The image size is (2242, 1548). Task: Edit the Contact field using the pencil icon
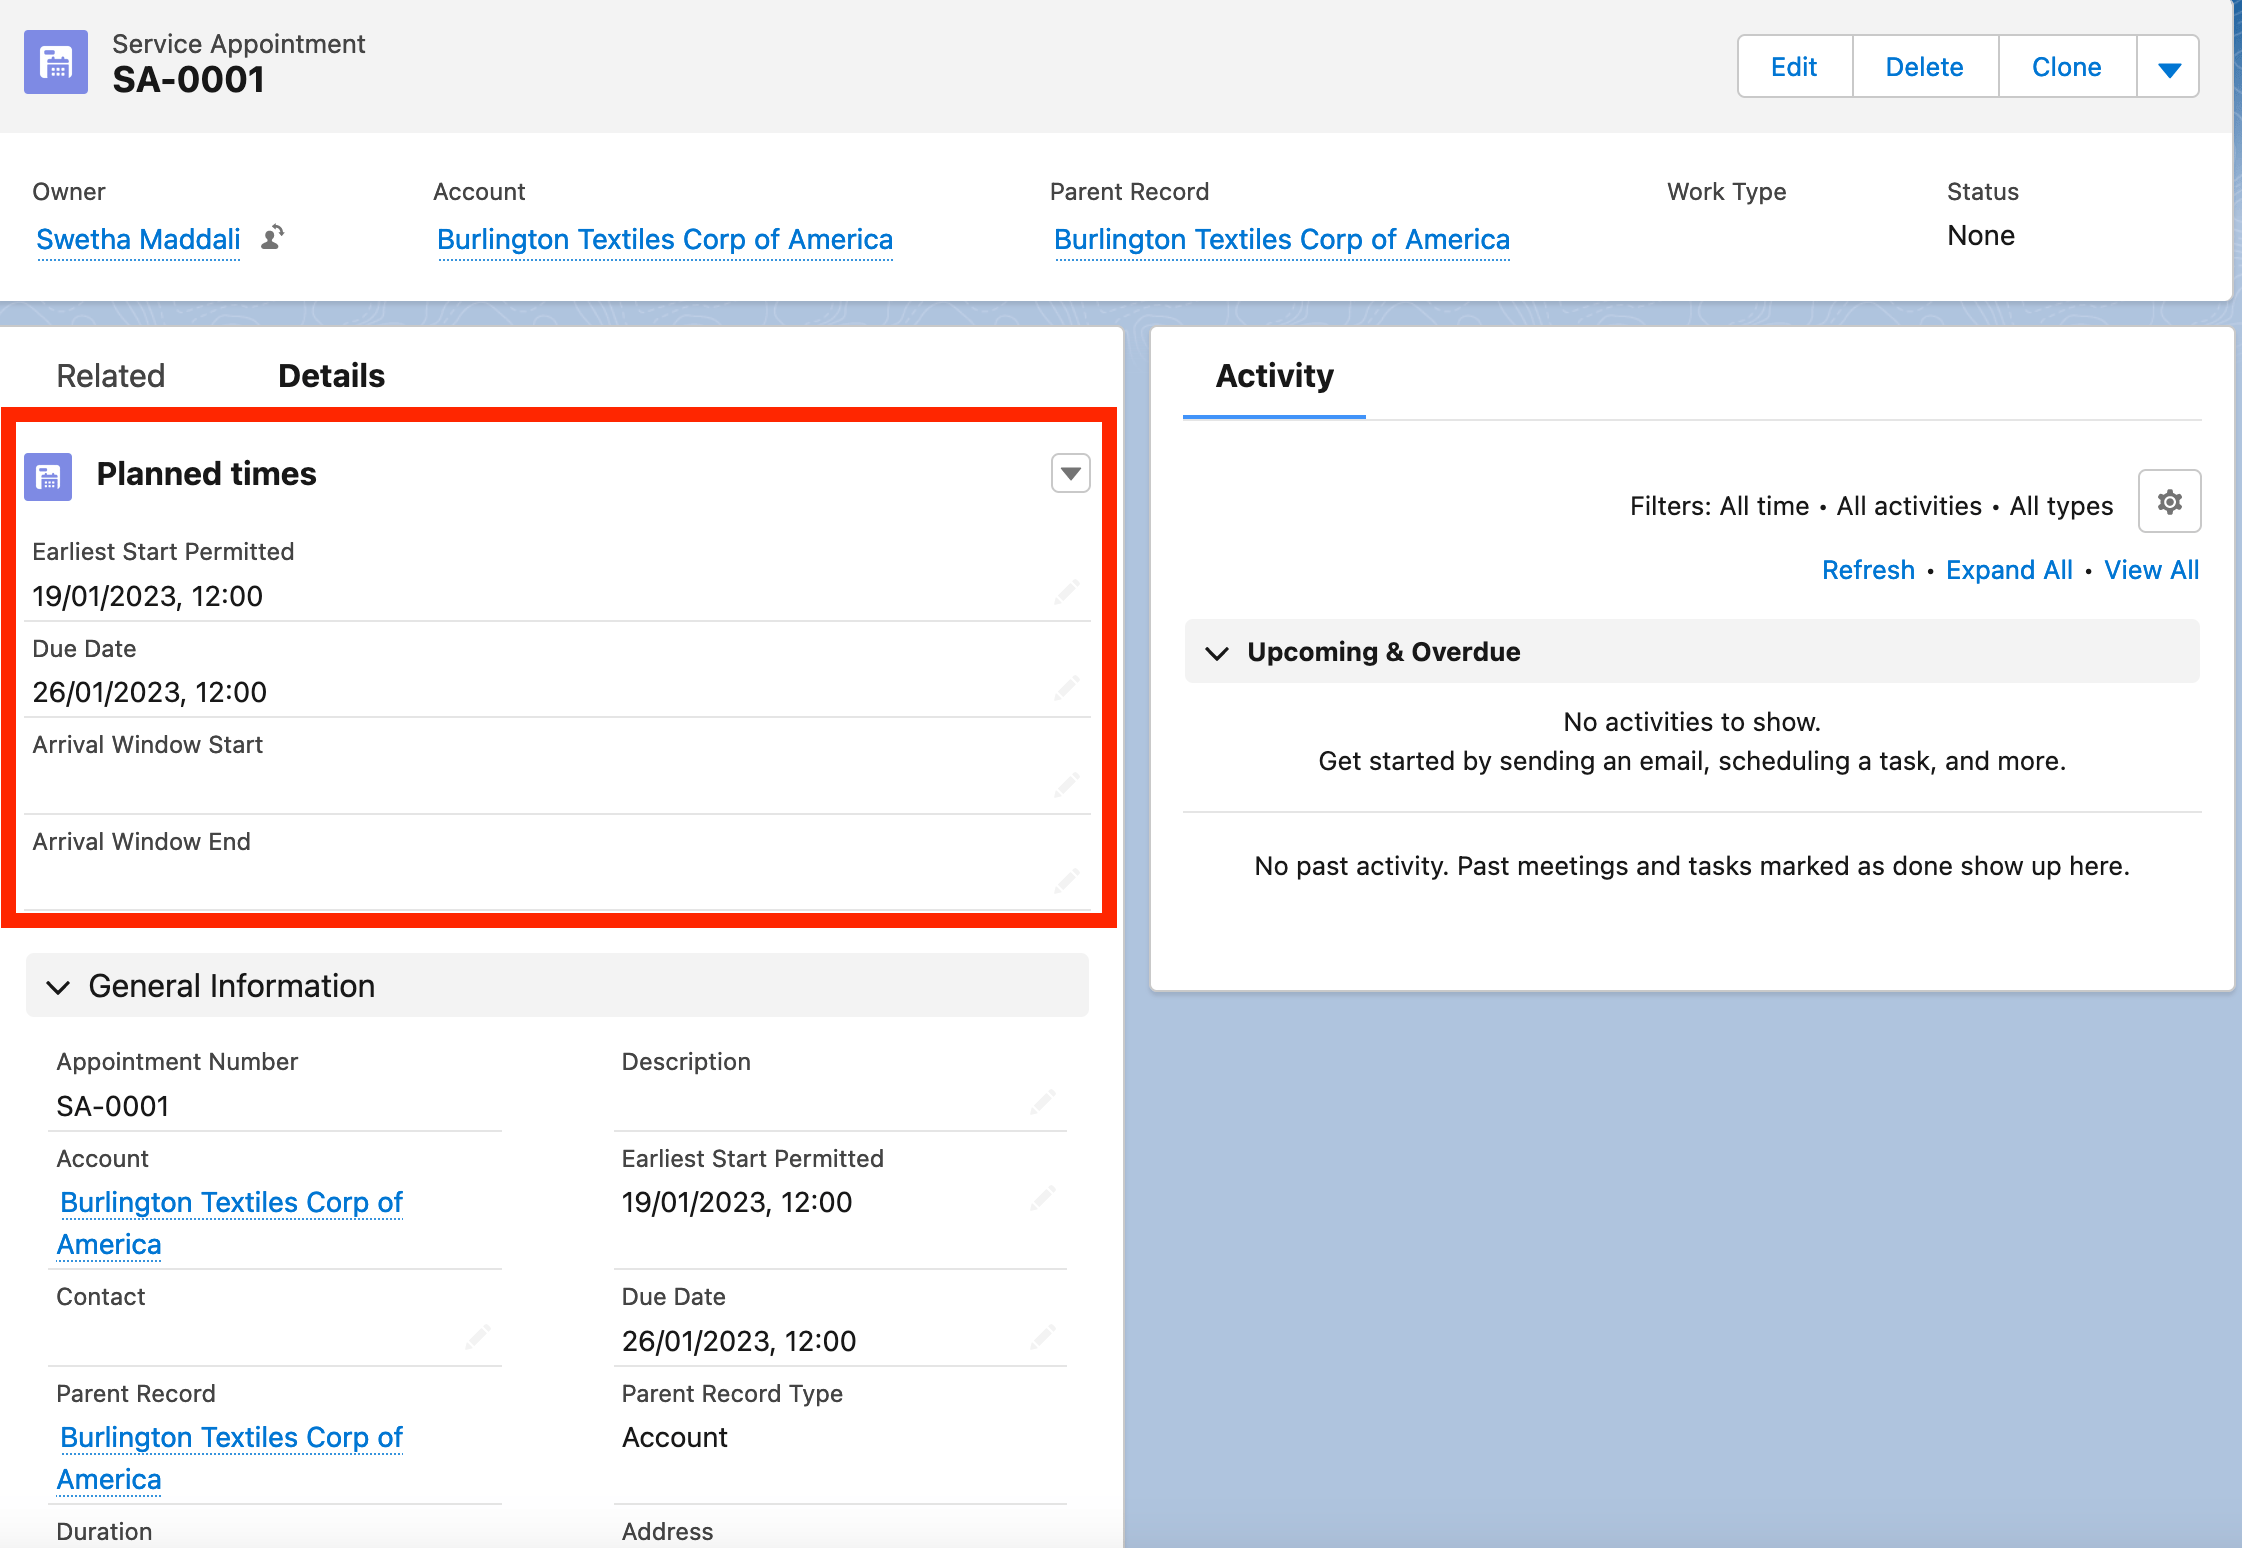(479, 1337)
